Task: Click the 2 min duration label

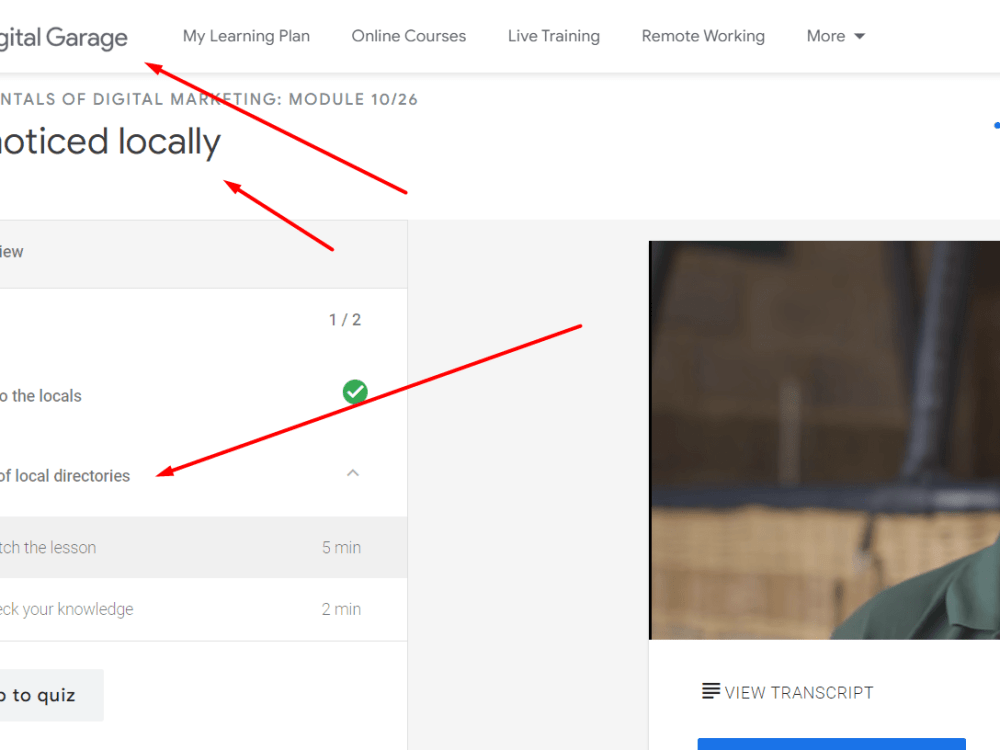Action: pos(341,609)
